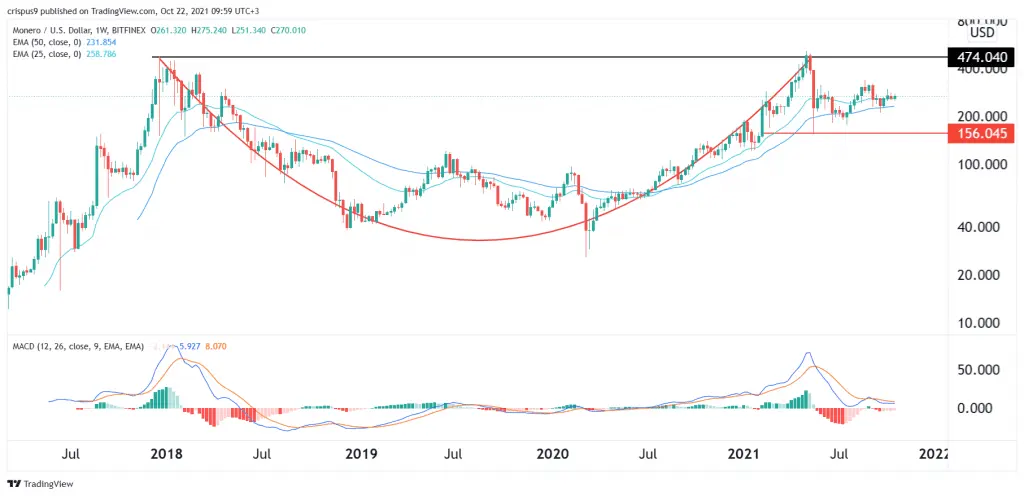Screen dimensions: 1024x496
Task: Click the 2019 label on the time axis
Action: [363, 452]
